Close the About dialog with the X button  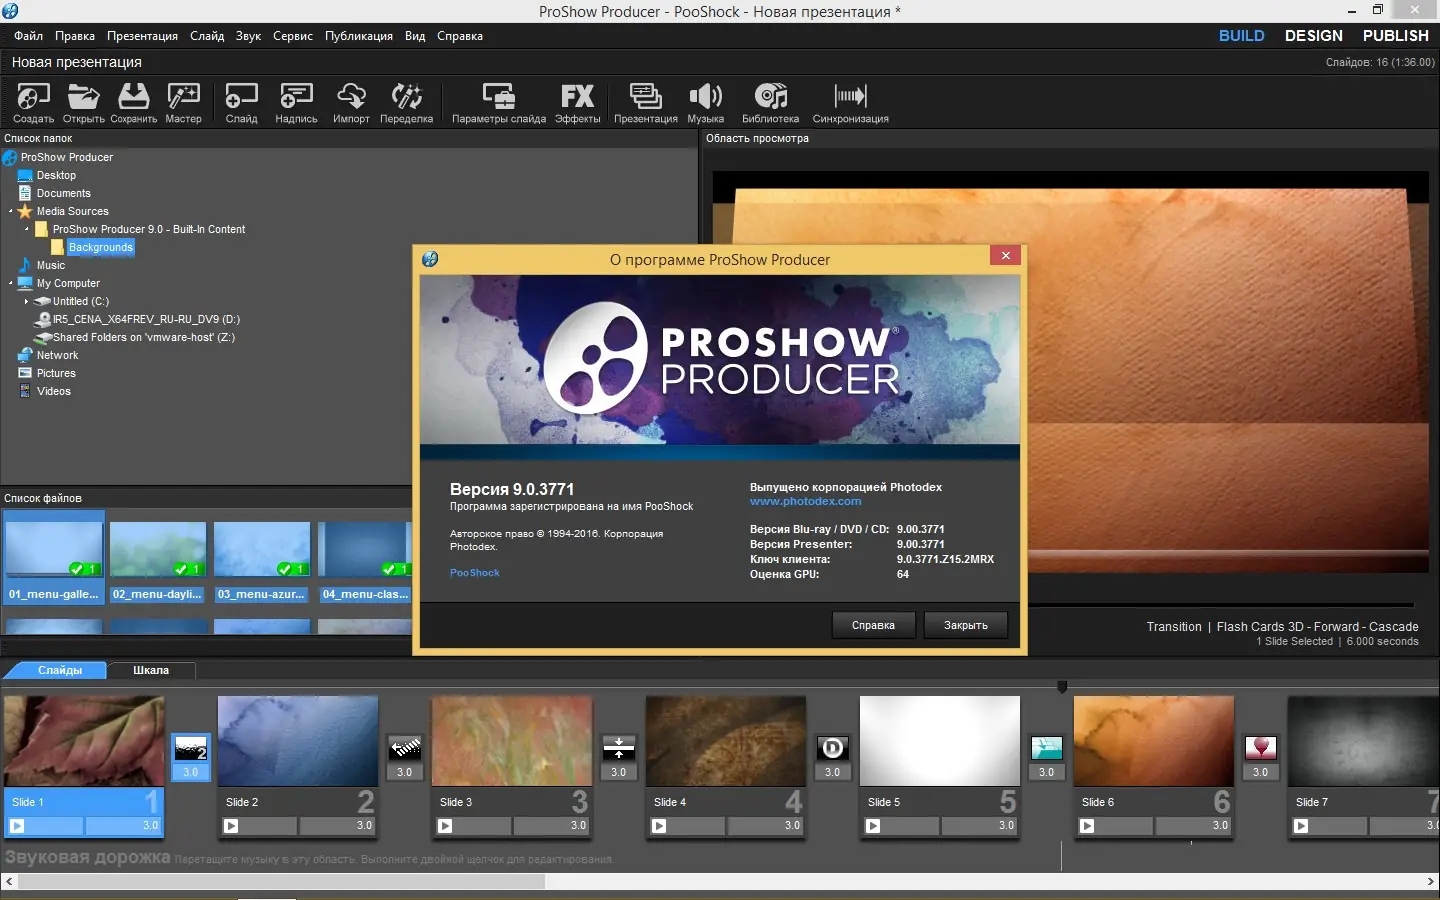[x=1006, y=255]
